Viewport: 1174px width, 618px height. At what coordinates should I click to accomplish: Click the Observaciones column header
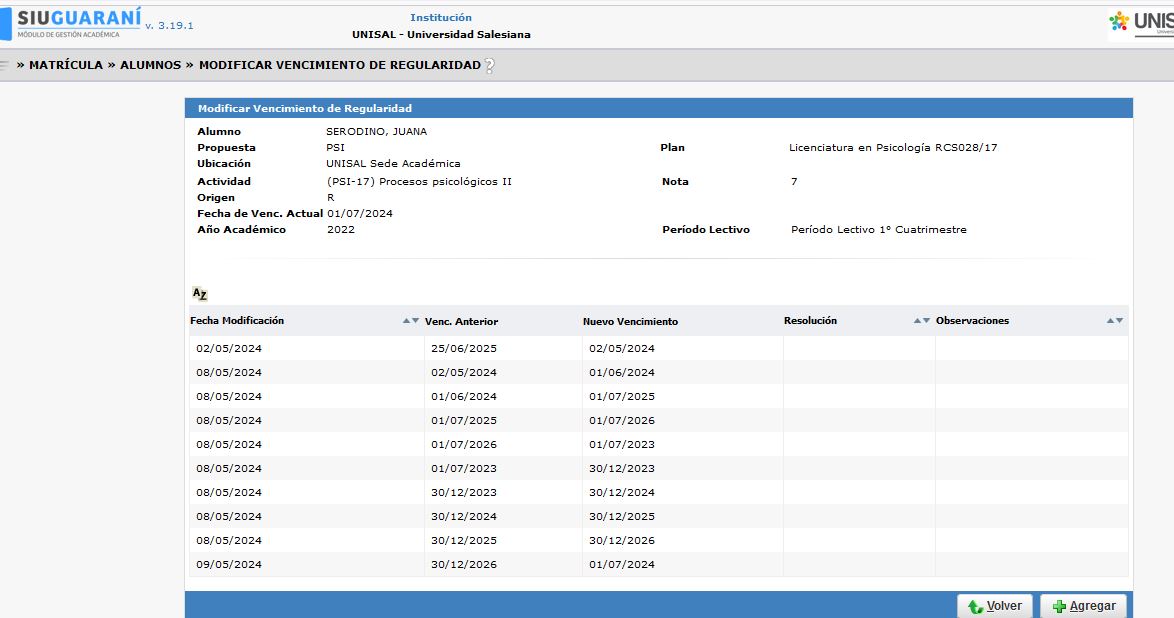[x=973, y=321]
